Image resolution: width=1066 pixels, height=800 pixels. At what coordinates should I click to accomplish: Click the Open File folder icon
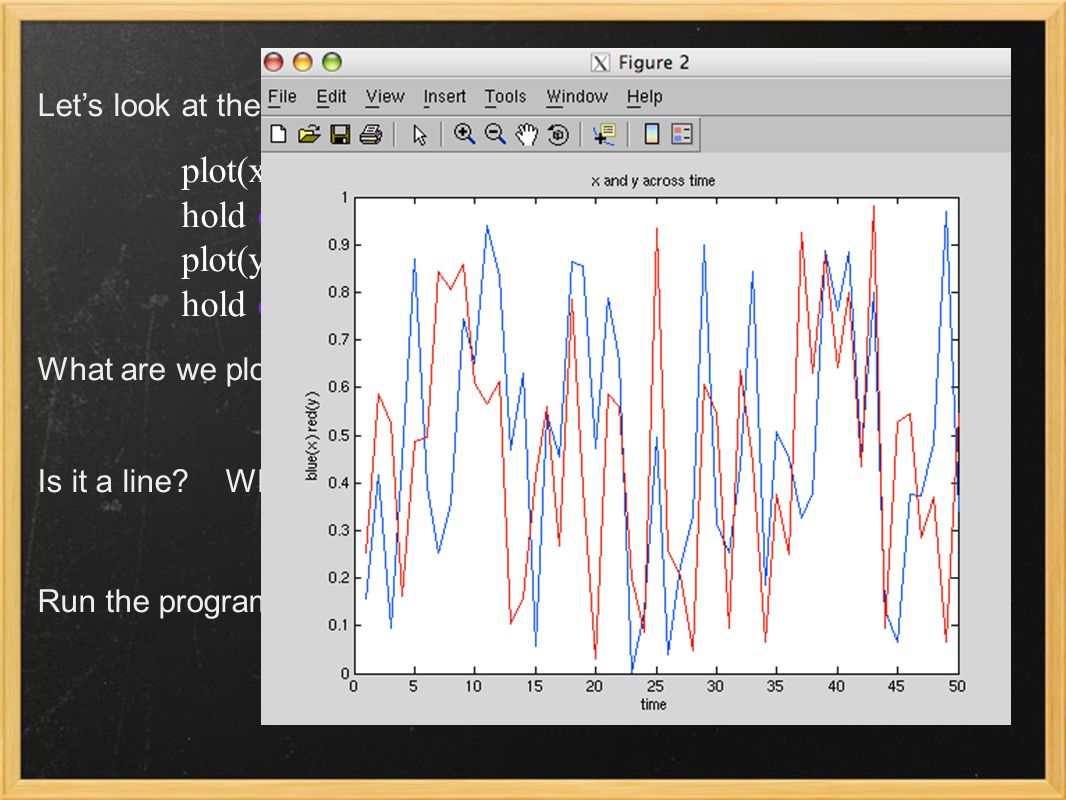309,134
